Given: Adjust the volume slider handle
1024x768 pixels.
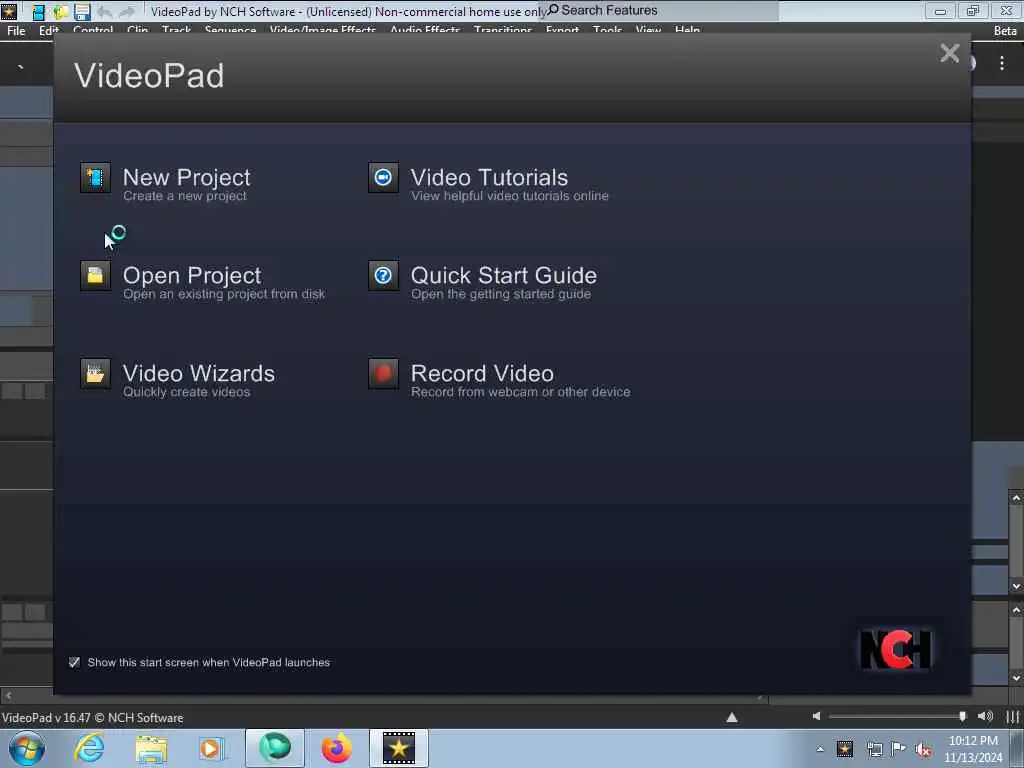Looking at the screenshot, I should (x=963, y=716).
